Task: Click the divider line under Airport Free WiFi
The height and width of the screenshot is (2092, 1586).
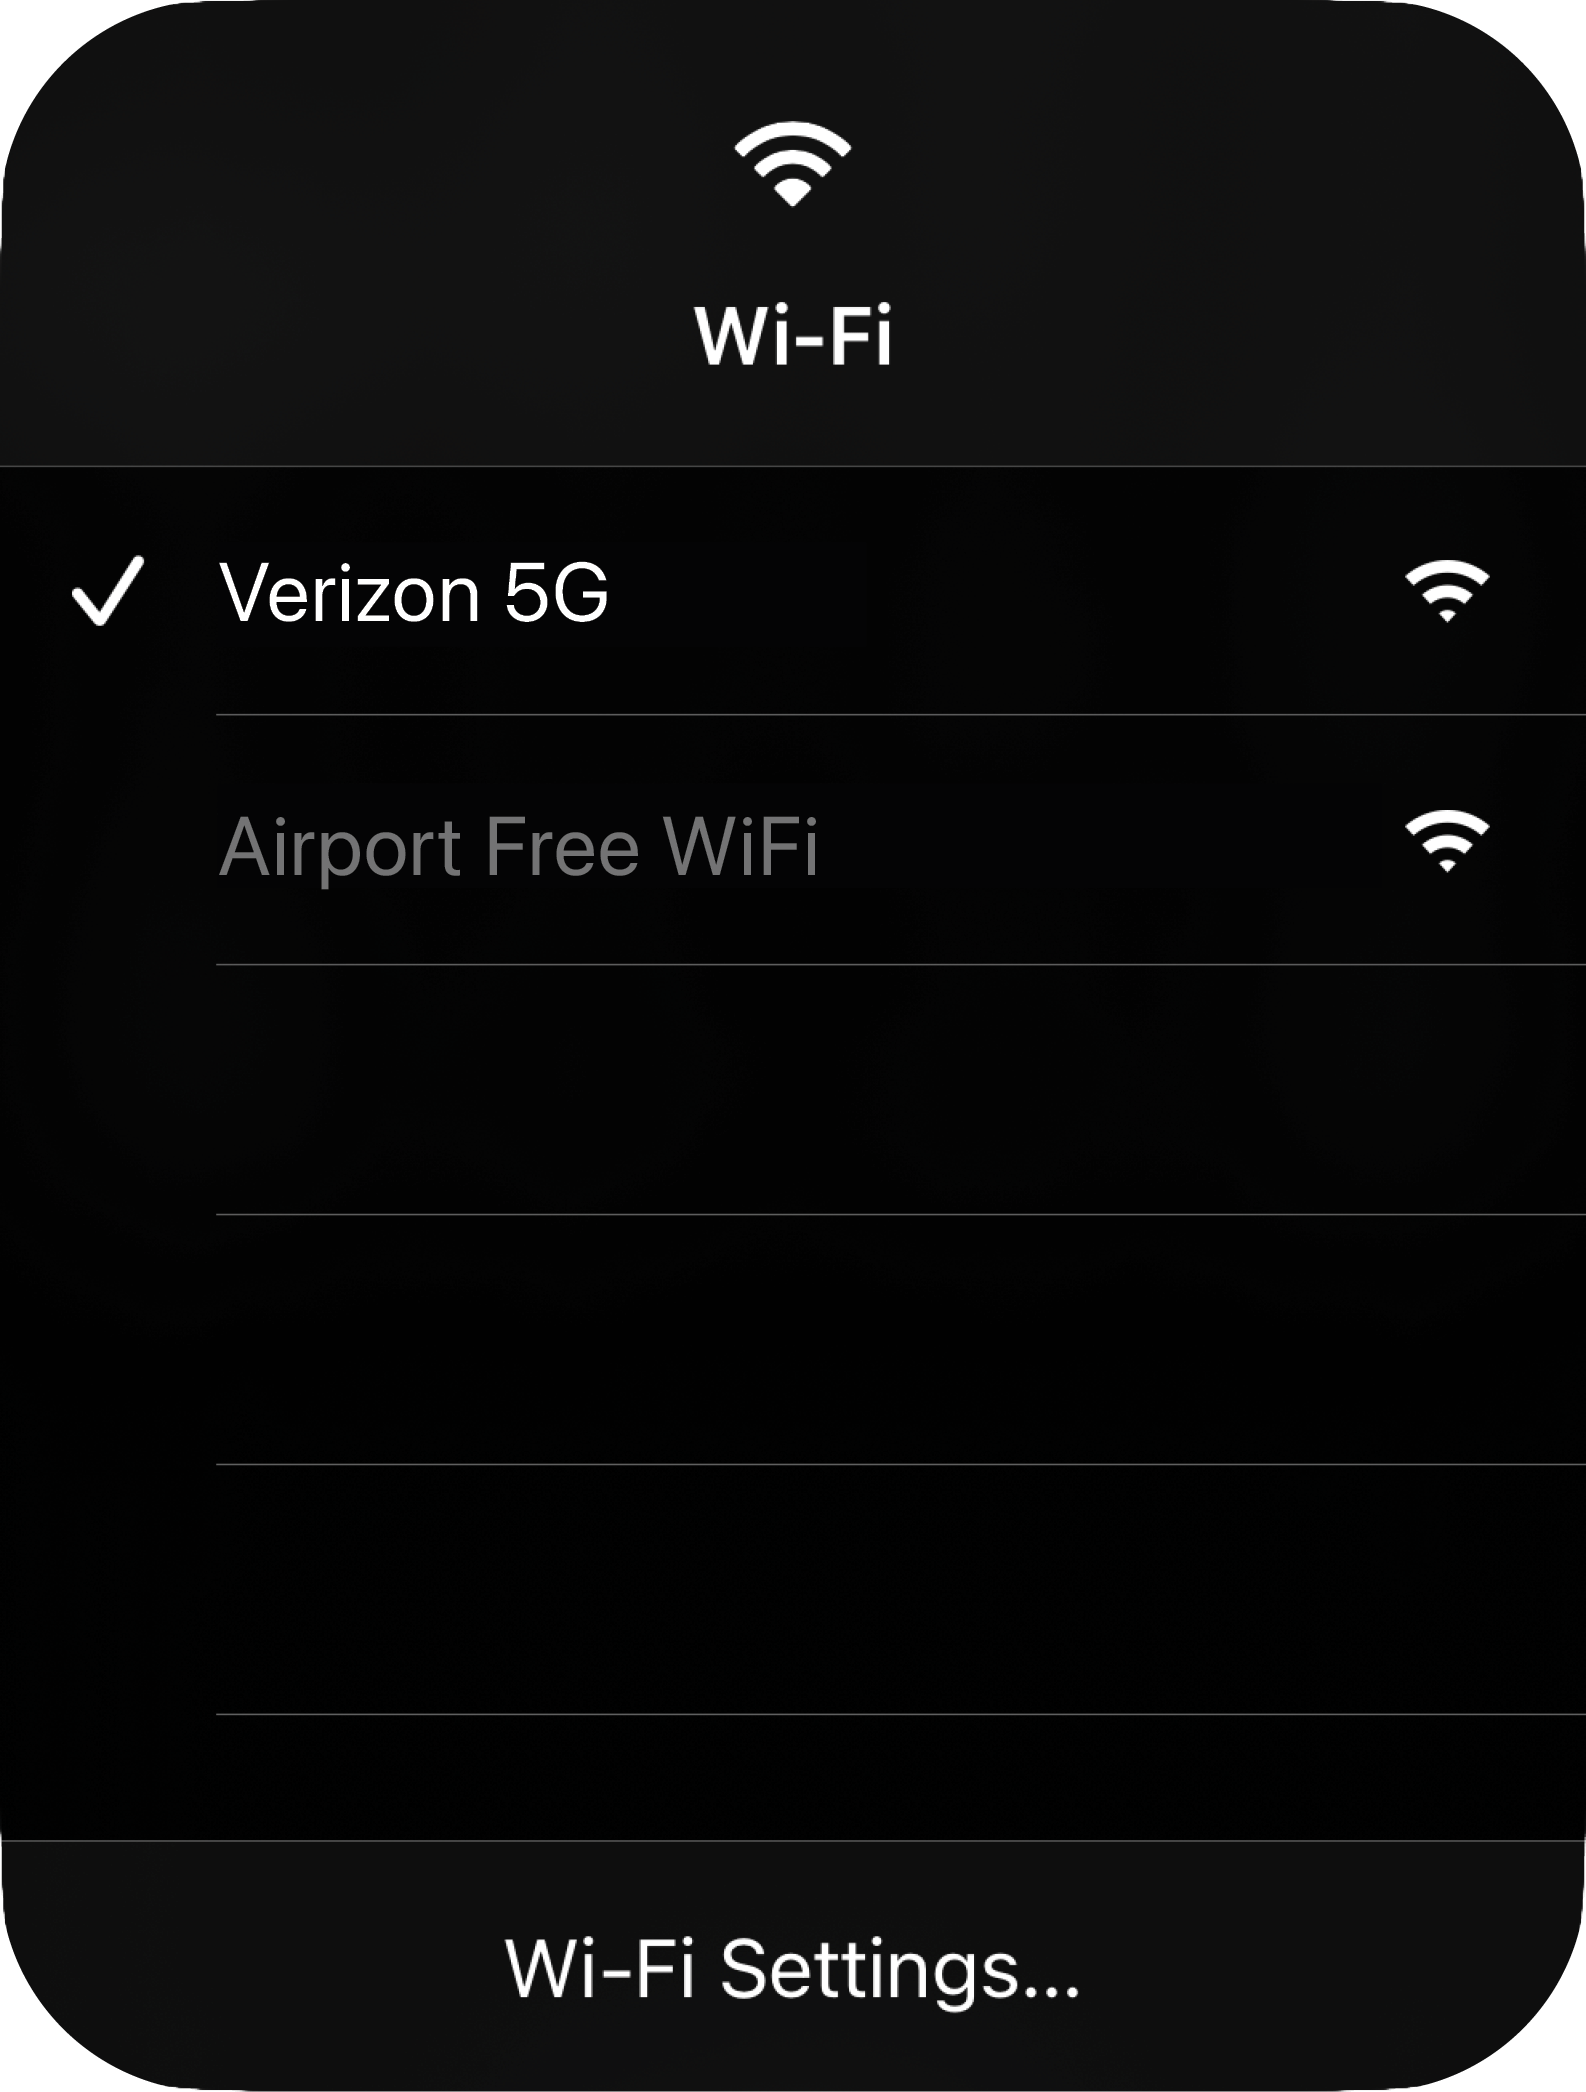Action: pyautogui.click(x=901, y=965)
